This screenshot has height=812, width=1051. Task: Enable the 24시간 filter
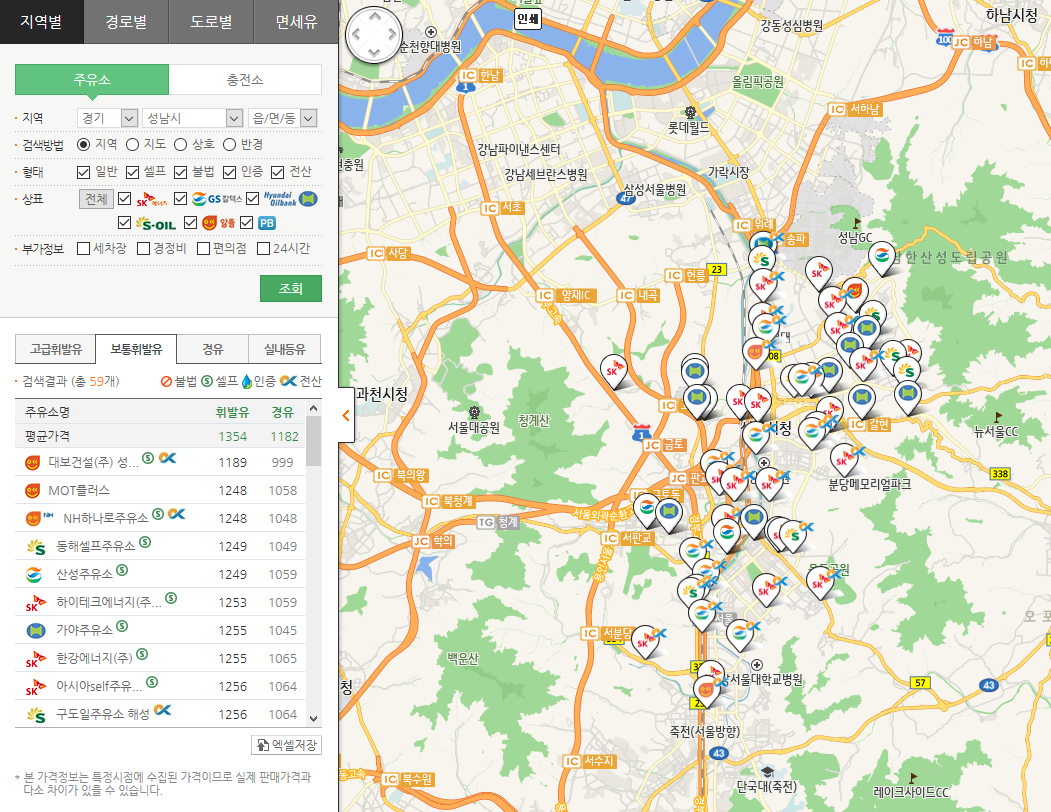click(x=263, y=249)
